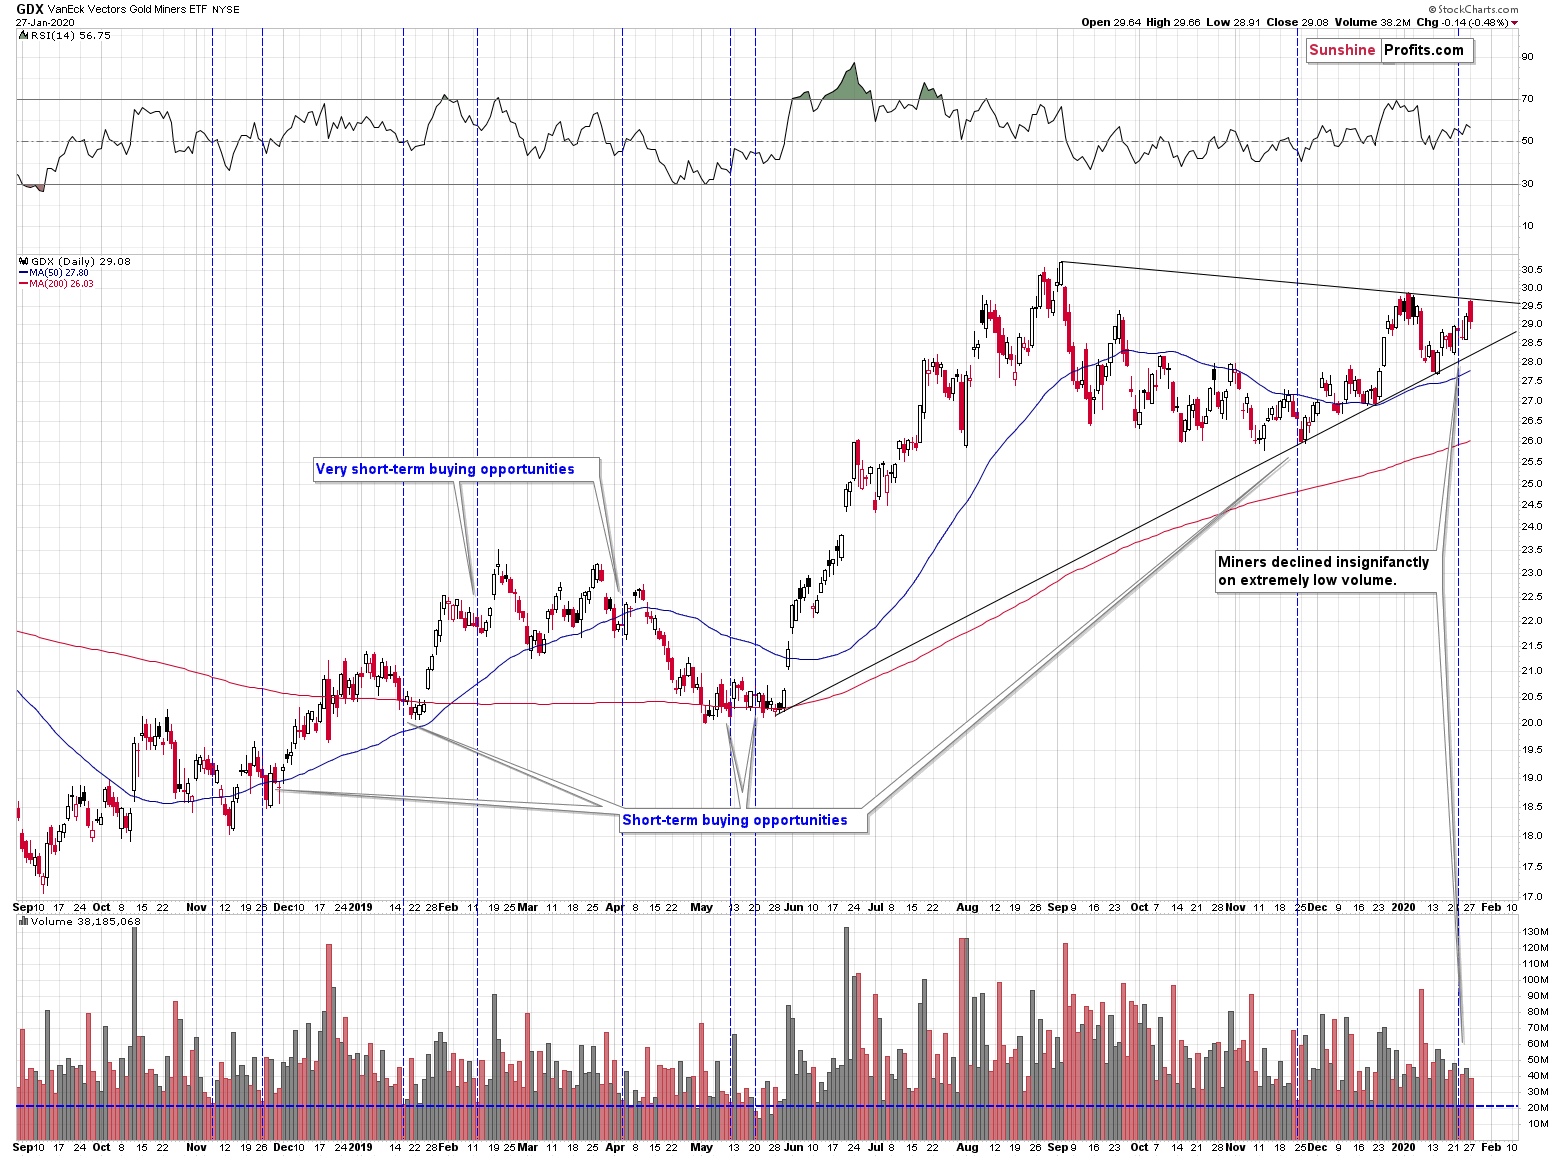Screen dimensions: 1565x1157
Task: Click the 2020 label on the bottom date axis
Action: click(1403, 1147)
